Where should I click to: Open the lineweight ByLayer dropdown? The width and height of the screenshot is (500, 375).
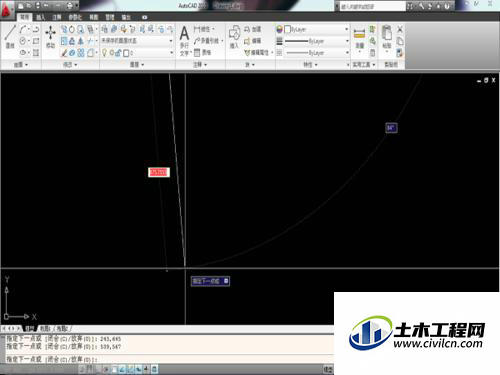click(x=316, y=41)
